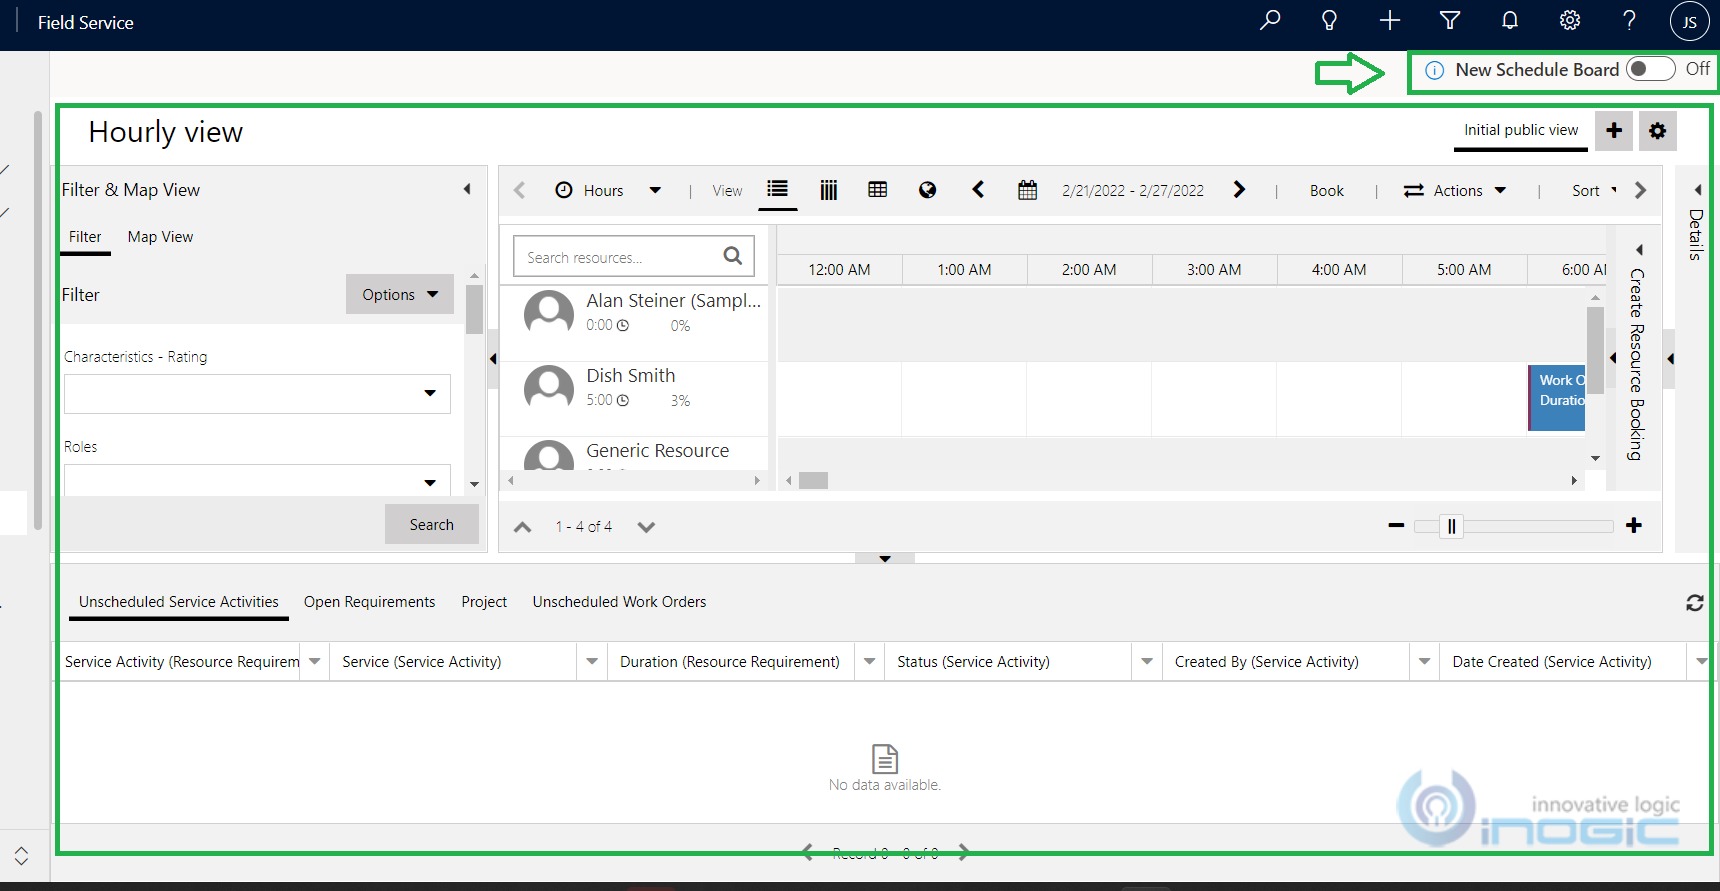Select the vertical bars schedule view icon
The image size is (1720, 891).
pos(828,190)
